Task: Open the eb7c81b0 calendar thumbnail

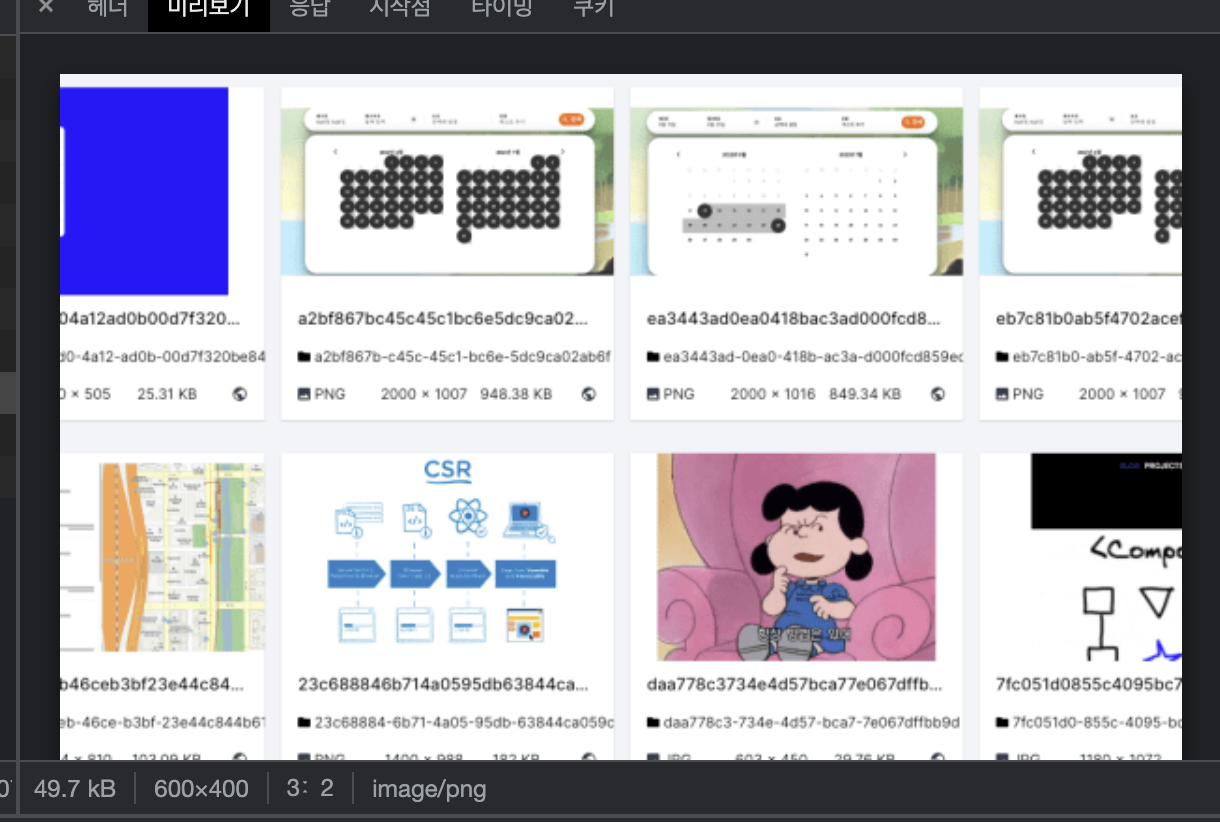Action: tap(1080, 191)
